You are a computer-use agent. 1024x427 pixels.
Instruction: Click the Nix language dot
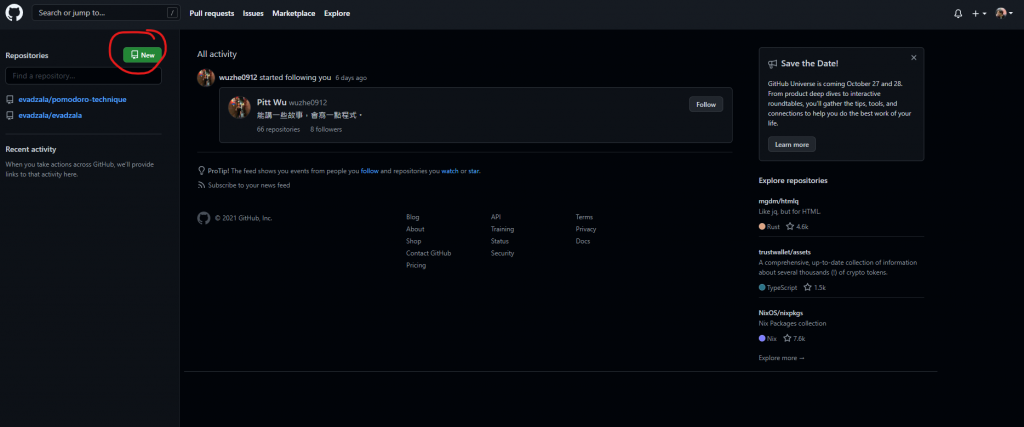[x=762, y=339]
